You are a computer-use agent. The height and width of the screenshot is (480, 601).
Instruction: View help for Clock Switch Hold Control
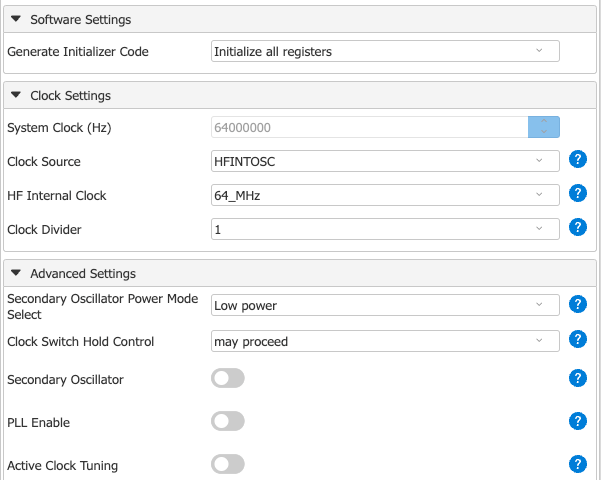pyautogui.click(x=577, y=340)
